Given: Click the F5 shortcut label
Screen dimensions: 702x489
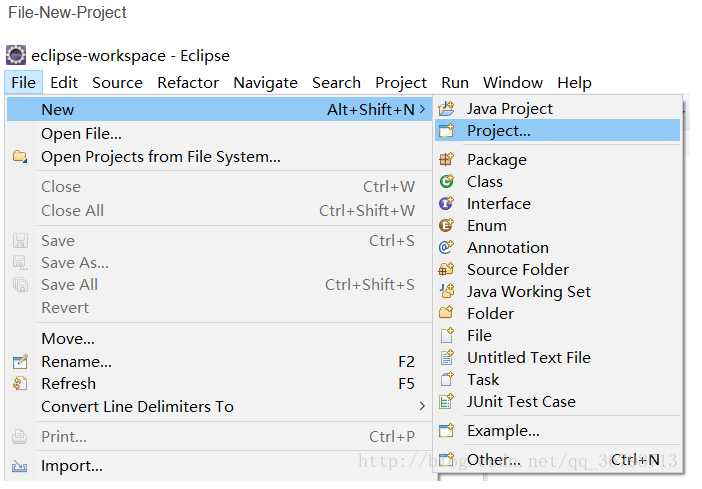Looking at the screenshot, I should tap(407, 383).
